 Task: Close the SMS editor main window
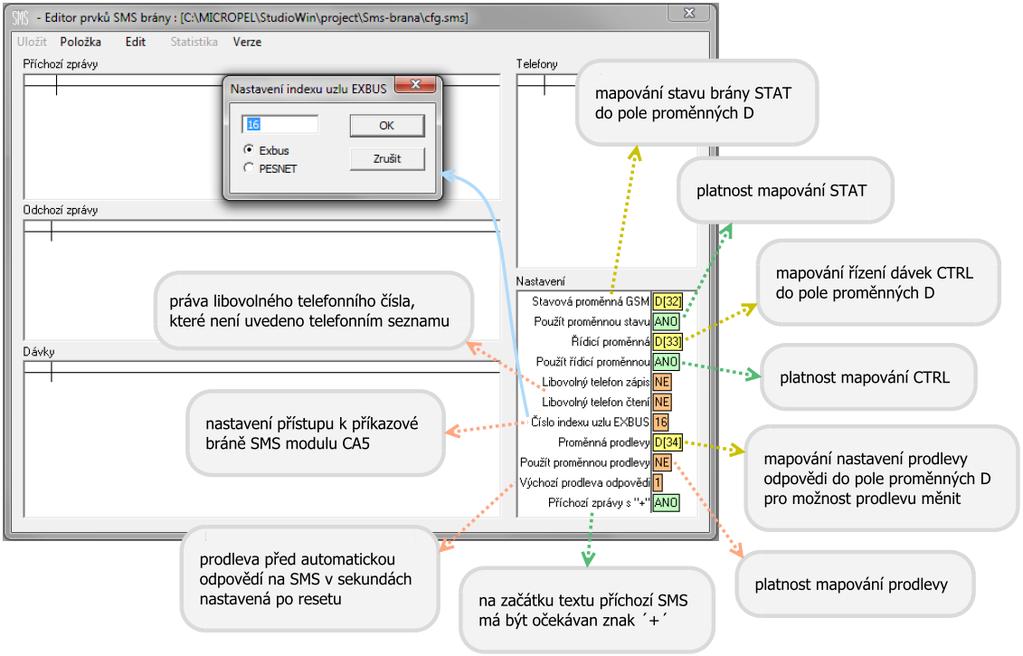[689, 13]
